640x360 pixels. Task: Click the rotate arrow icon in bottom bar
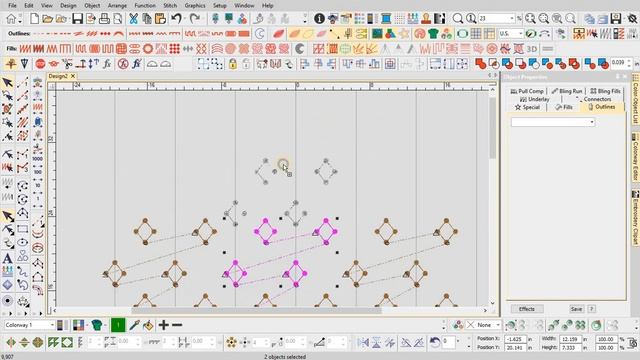point(435,342)
